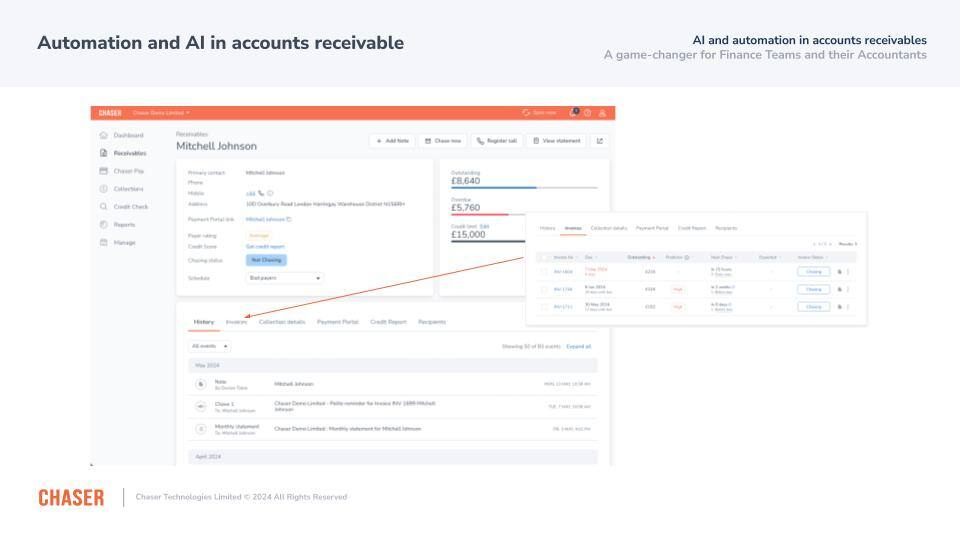Screen dimensions: 960x540
Task: Check the second invoice row checkbox
Action: 544,289
